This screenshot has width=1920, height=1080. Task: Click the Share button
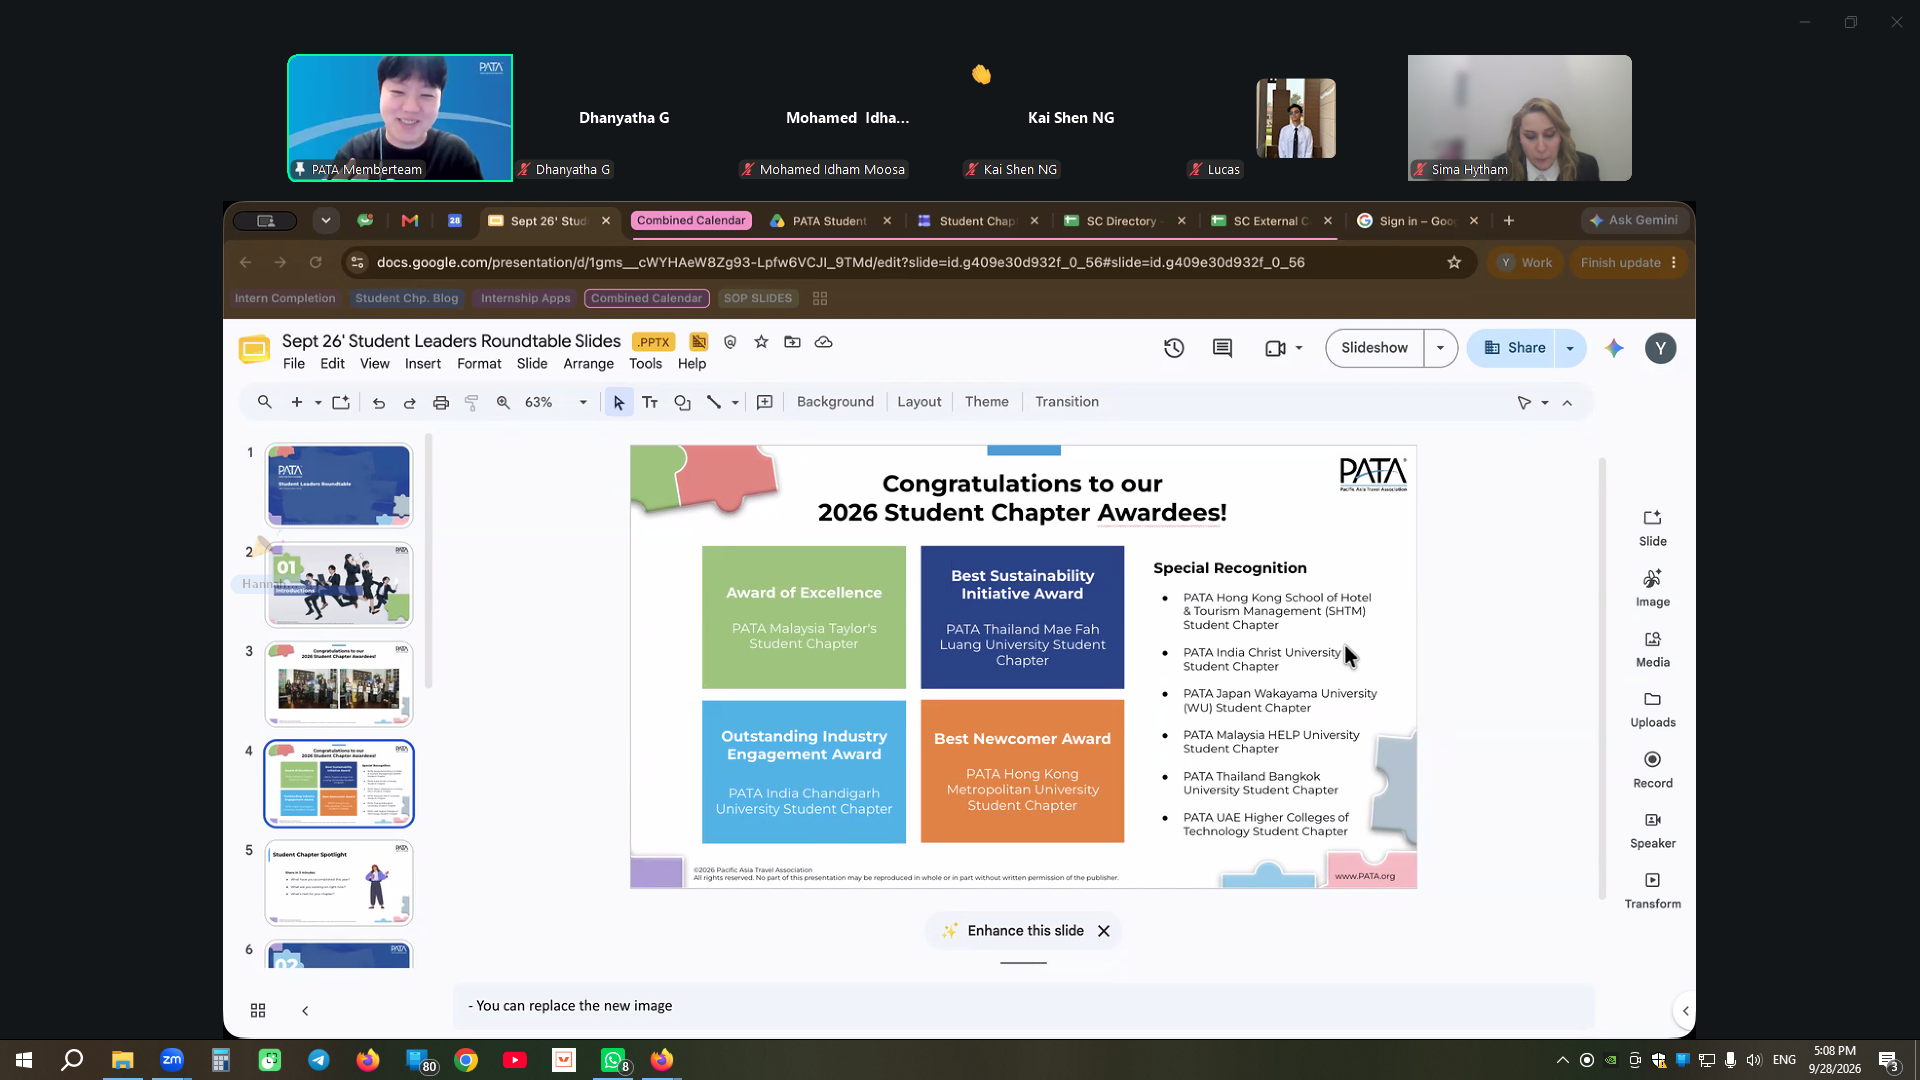click(1513, 348)
